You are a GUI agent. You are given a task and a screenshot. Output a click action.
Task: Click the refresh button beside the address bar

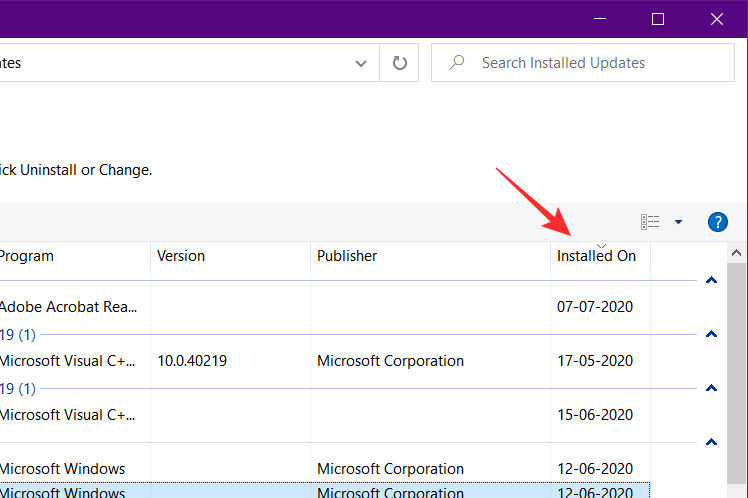[400, 63]
